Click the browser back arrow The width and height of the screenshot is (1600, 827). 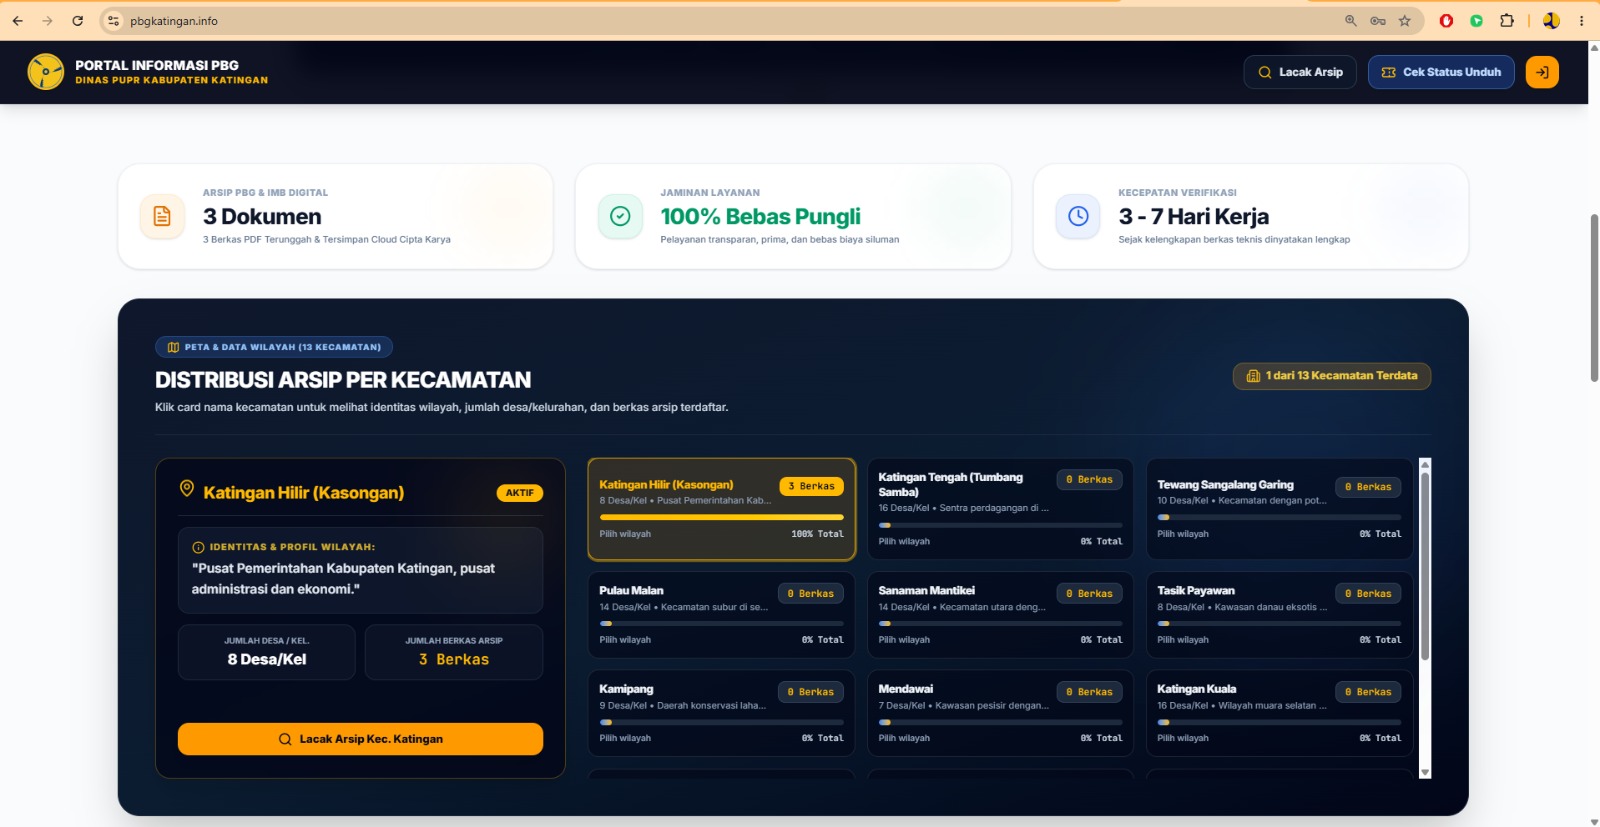18,20
